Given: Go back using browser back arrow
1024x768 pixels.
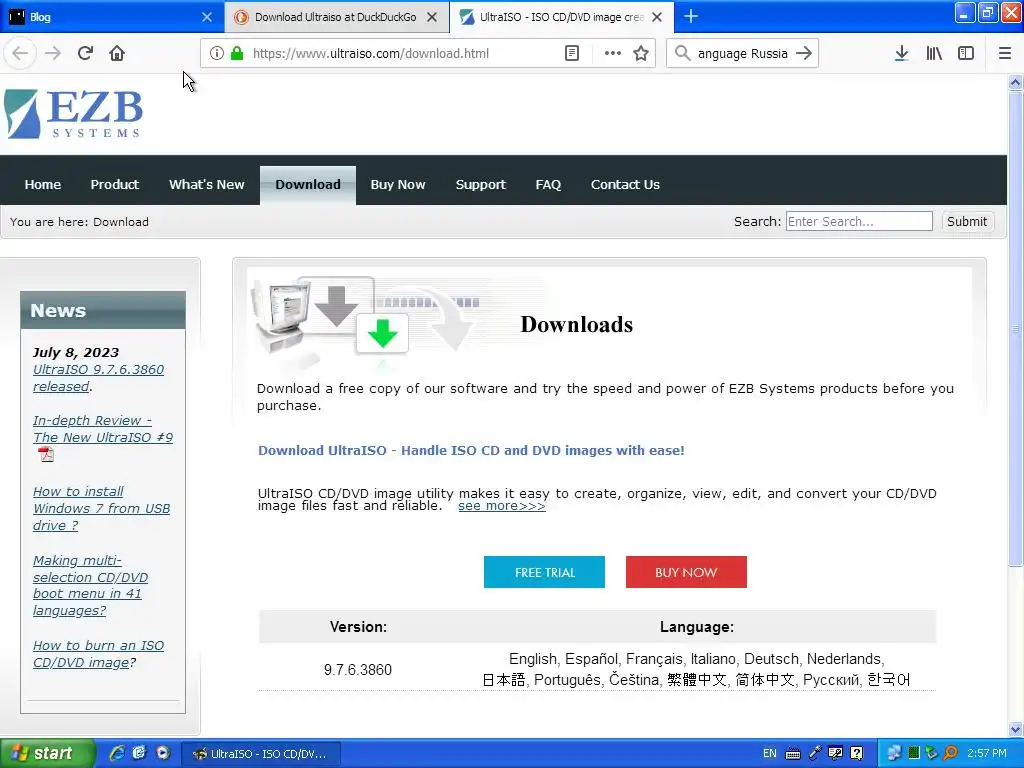Looking at the screenshot, I should pos(20,54).
